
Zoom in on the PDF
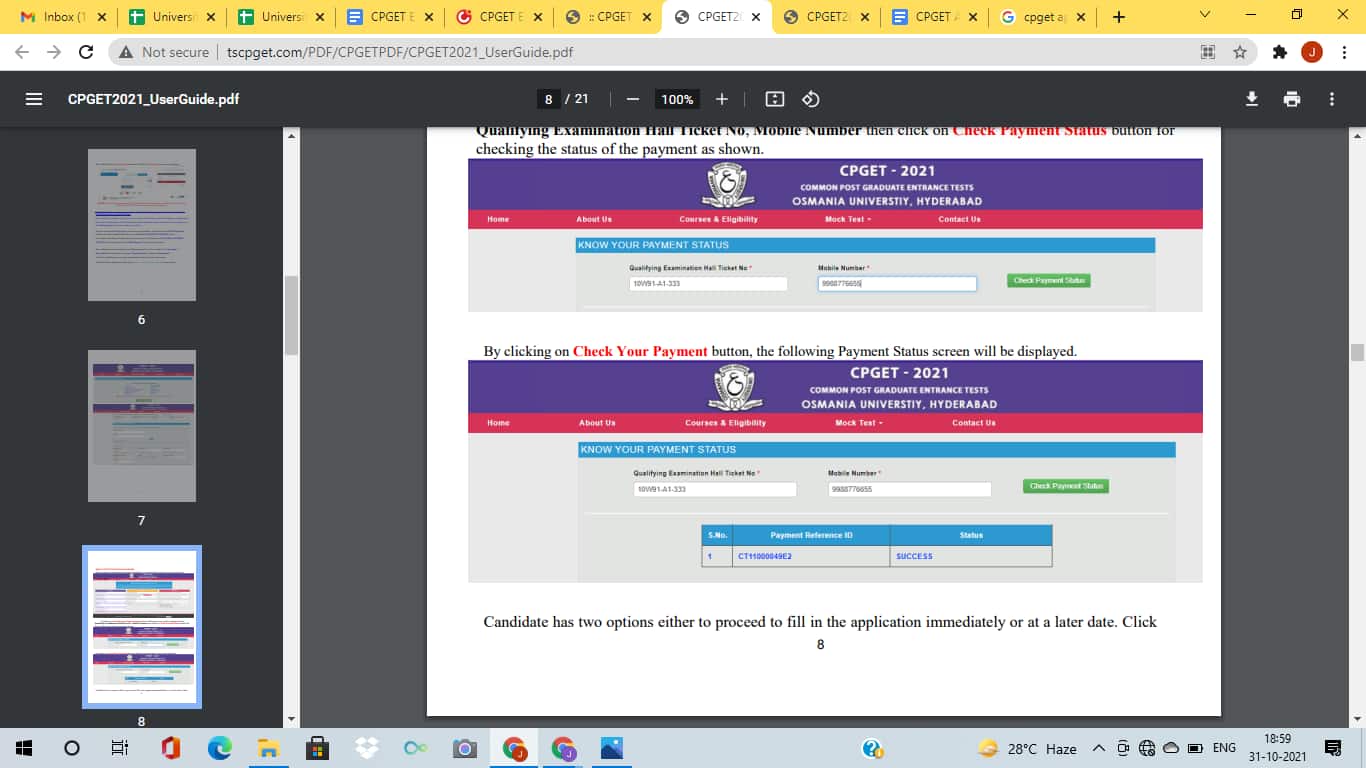[722, 99]
